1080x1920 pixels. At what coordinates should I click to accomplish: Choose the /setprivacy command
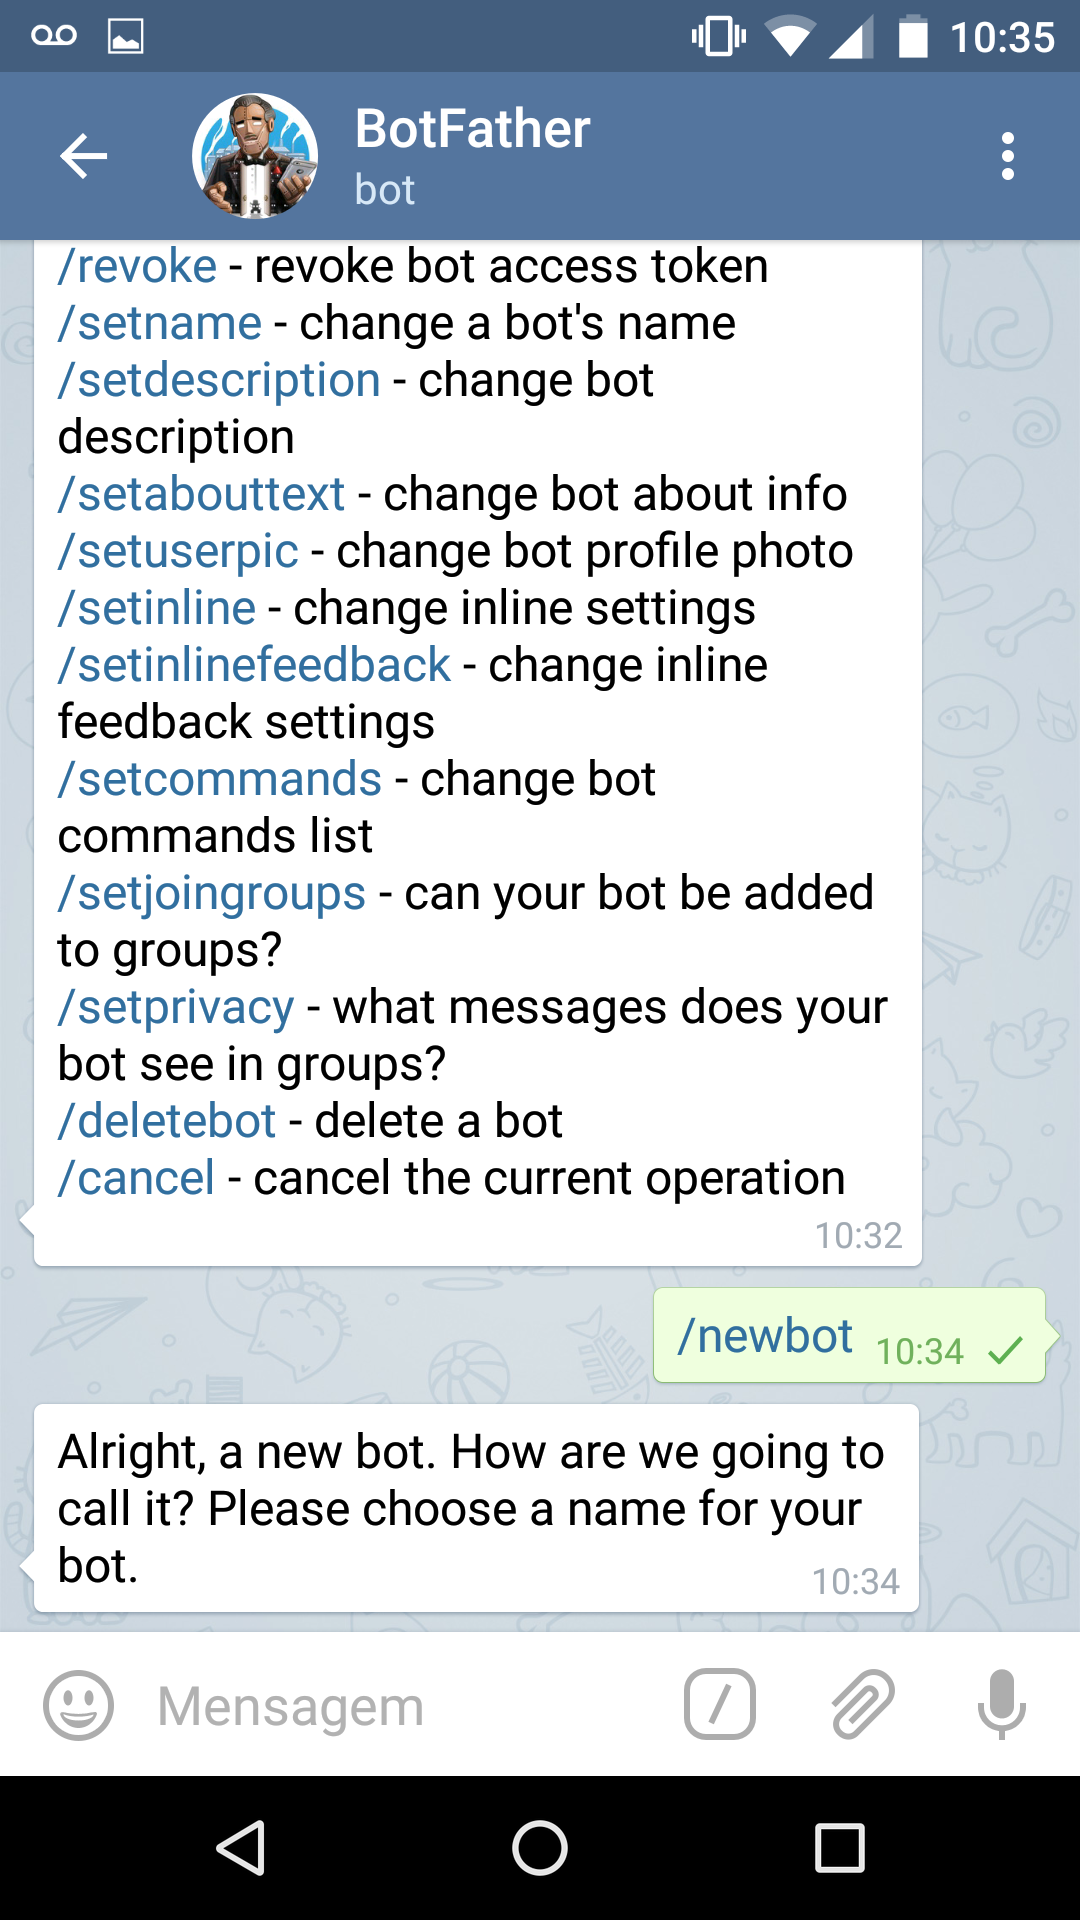176,1007
